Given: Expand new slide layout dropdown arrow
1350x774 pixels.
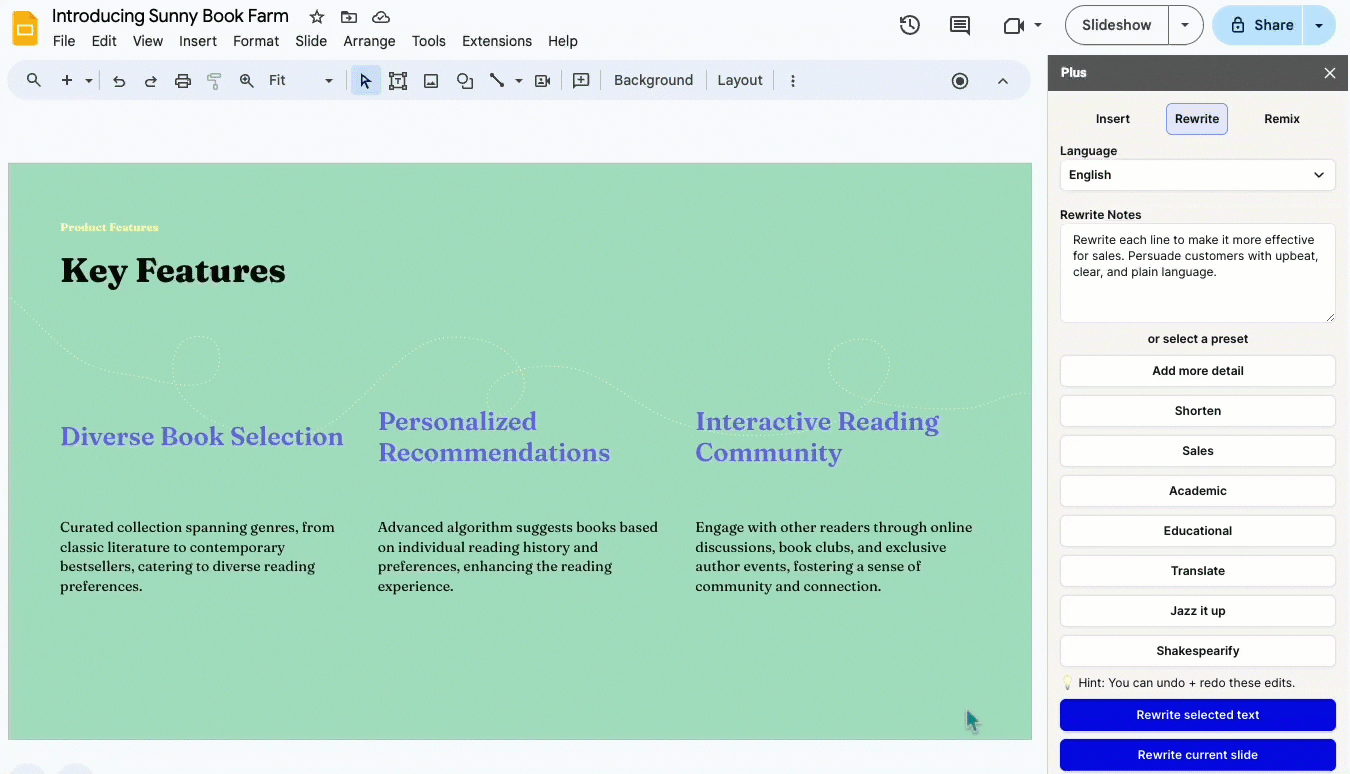Looking at the screenshot, I should [89, 81].
